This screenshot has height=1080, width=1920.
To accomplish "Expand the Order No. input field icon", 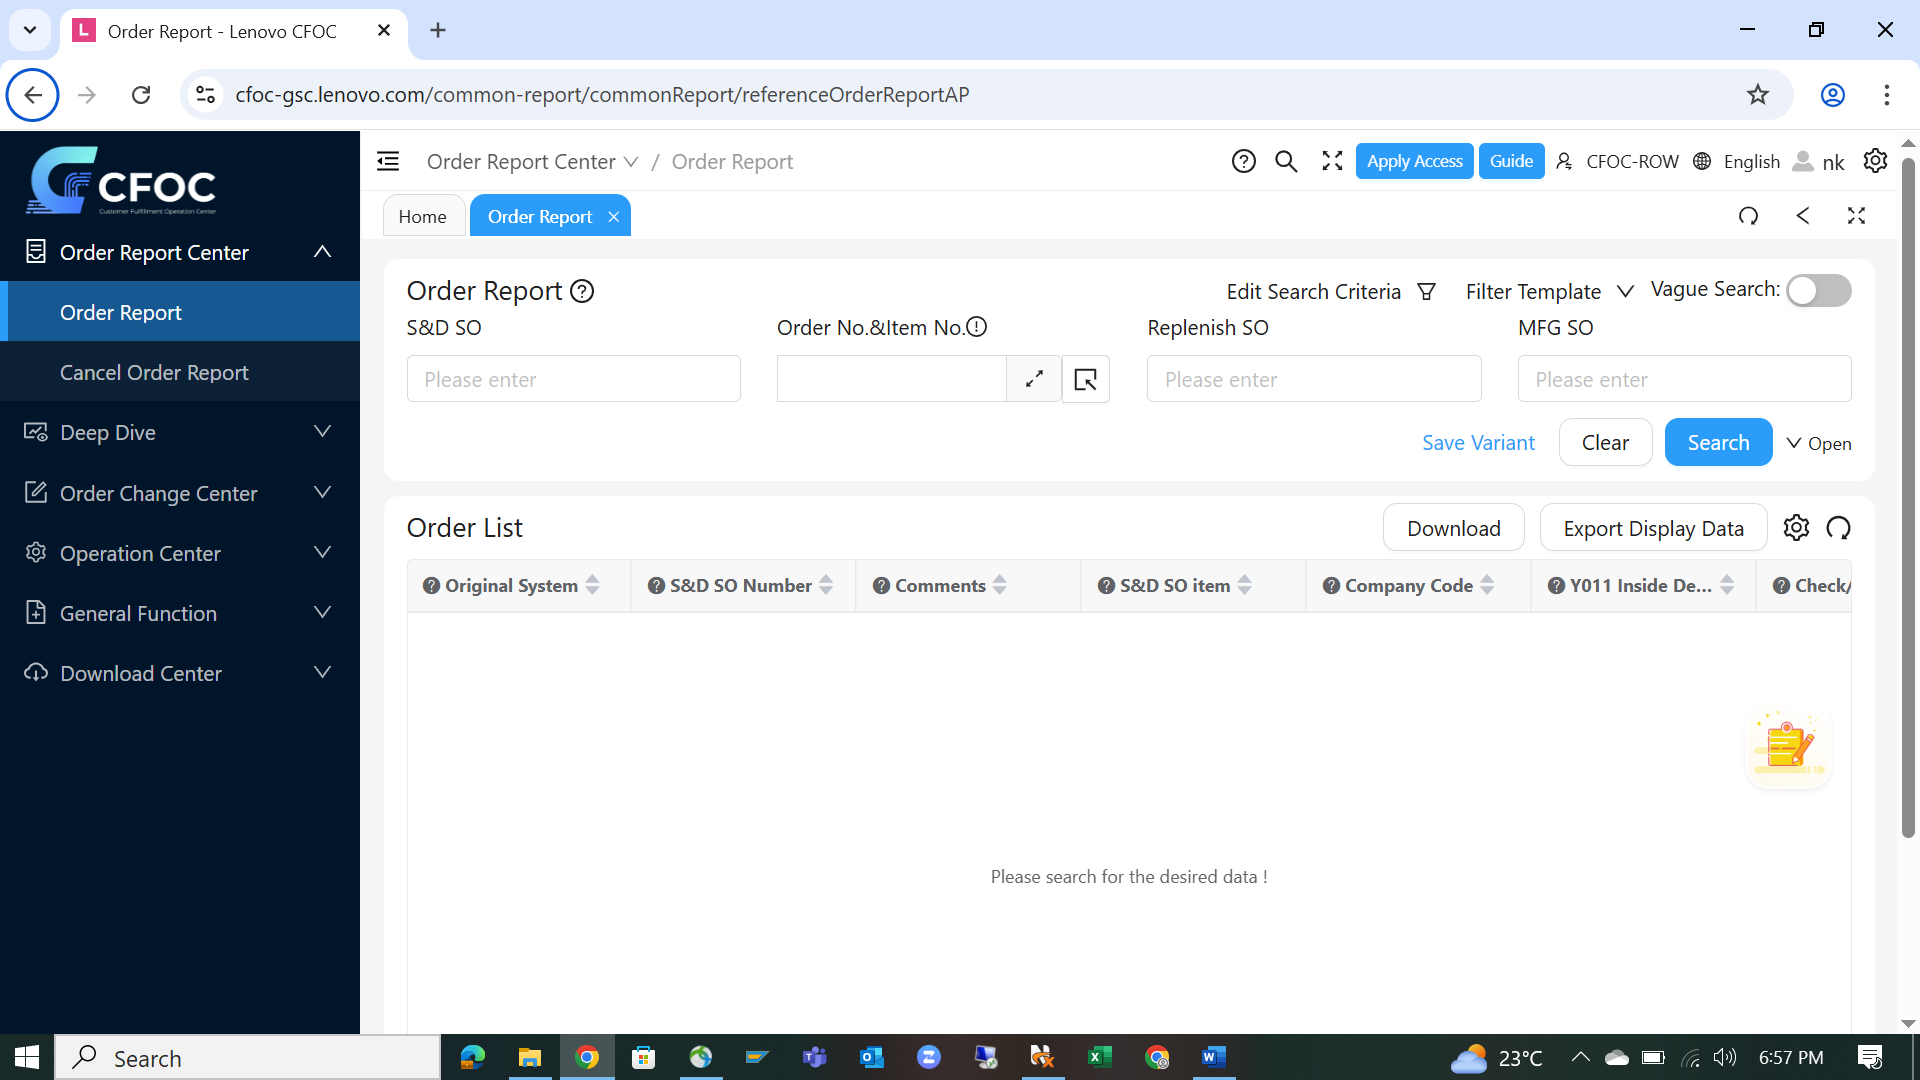I will 1034,379.
